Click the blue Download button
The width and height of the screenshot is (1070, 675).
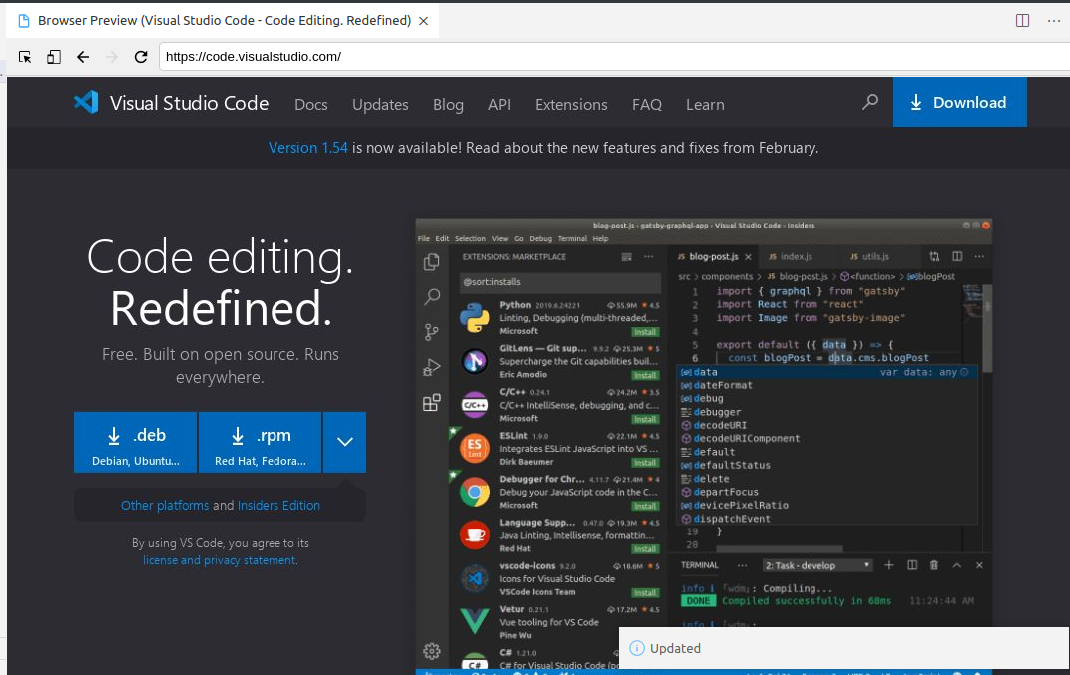click(959, 102)
